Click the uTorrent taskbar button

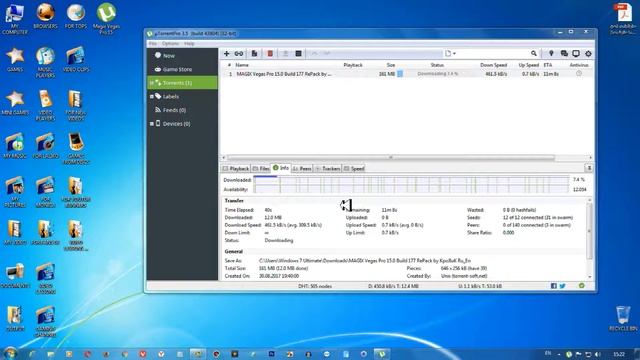coord(382,354)
